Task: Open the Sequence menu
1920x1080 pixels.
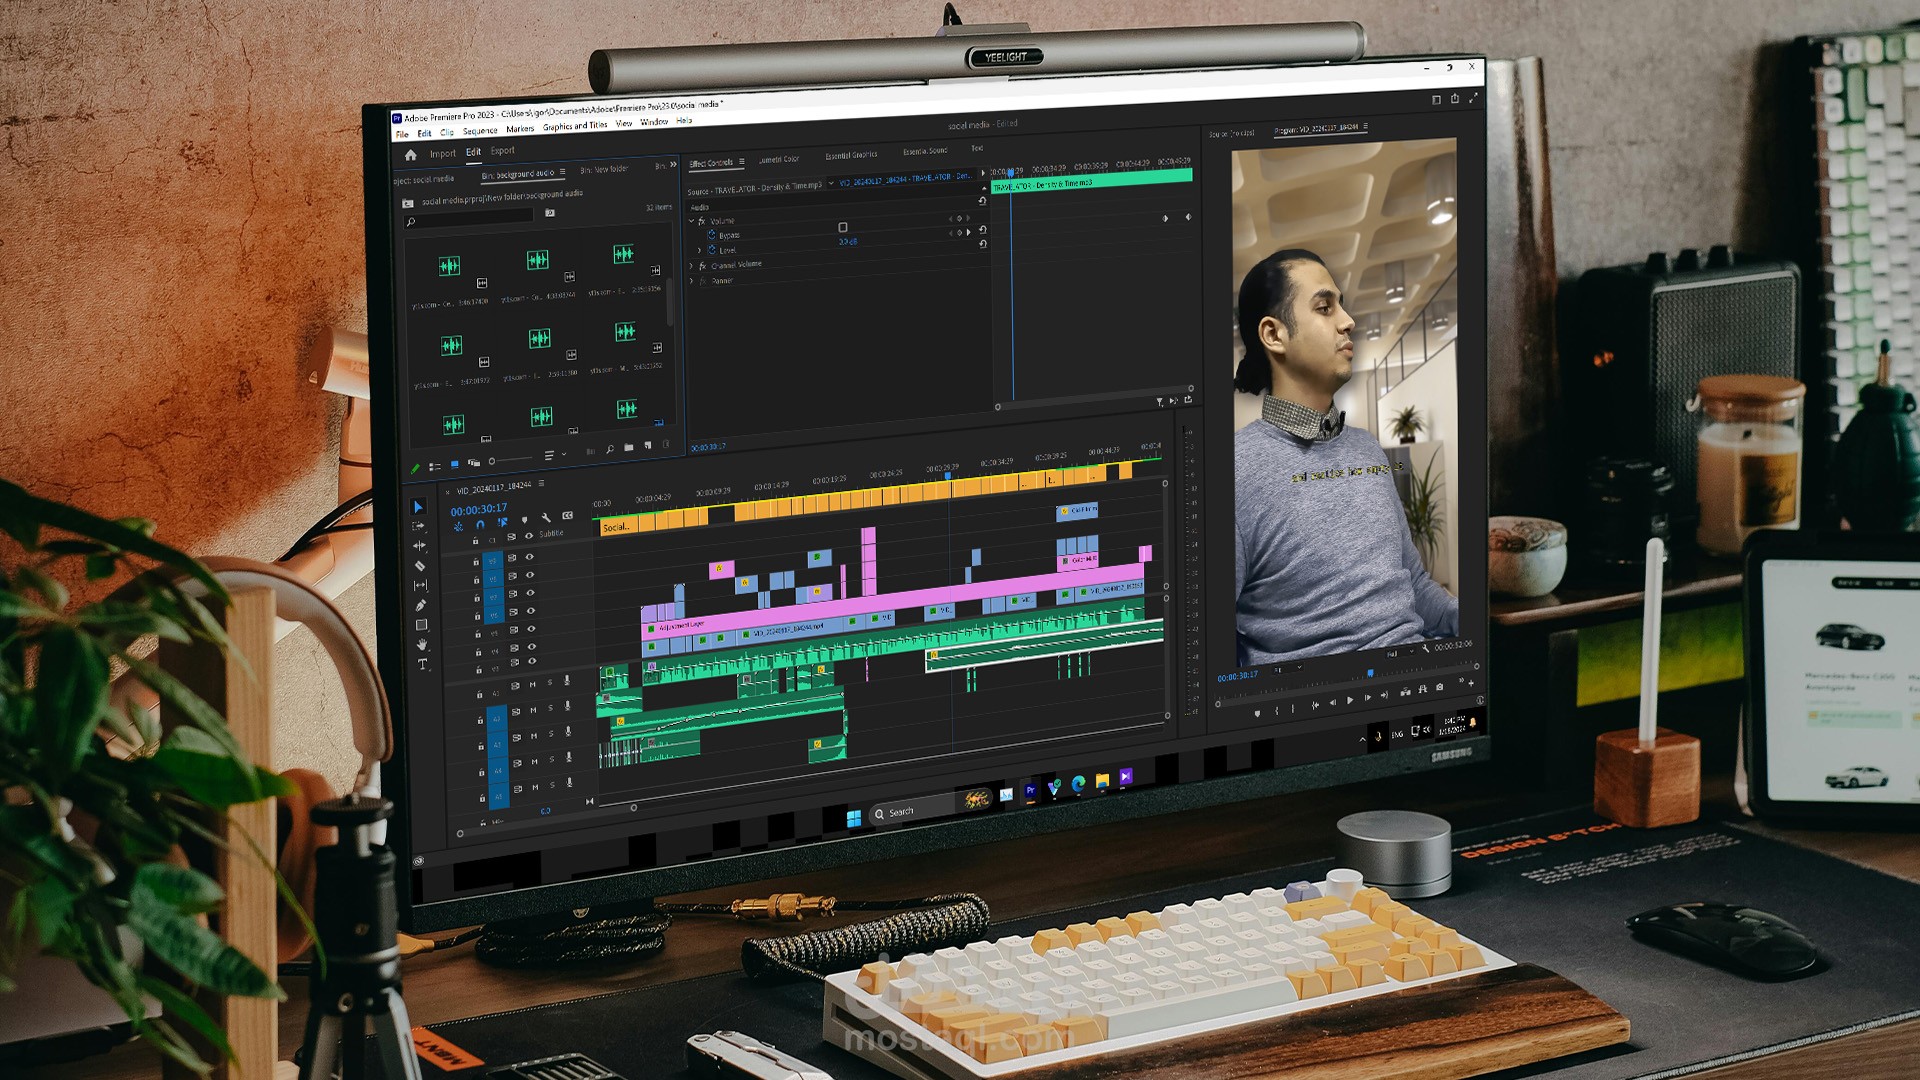Action: point(479,131)
